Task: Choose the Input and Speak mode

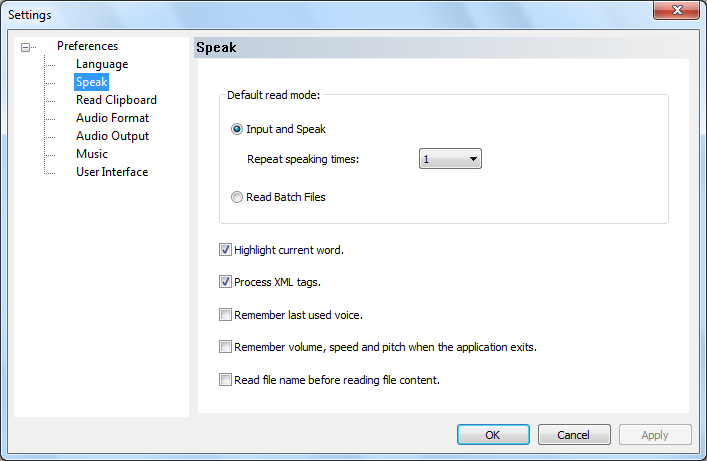Action: click(237, 129)
